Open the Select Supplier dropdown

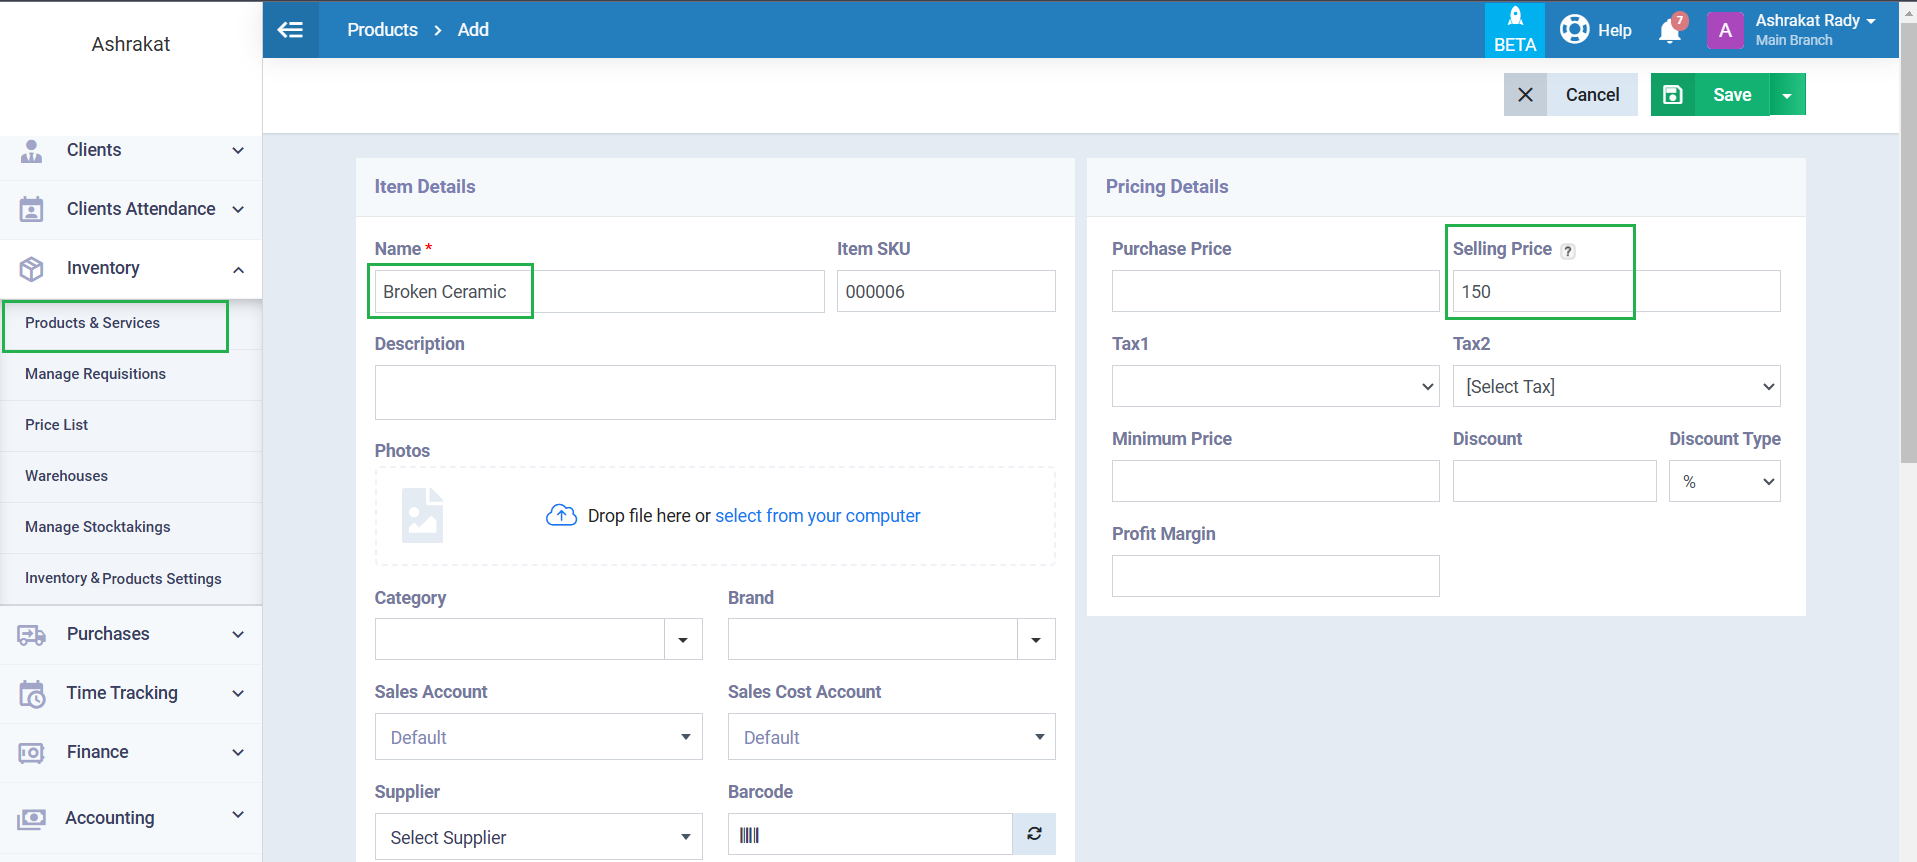click(538, 837)
